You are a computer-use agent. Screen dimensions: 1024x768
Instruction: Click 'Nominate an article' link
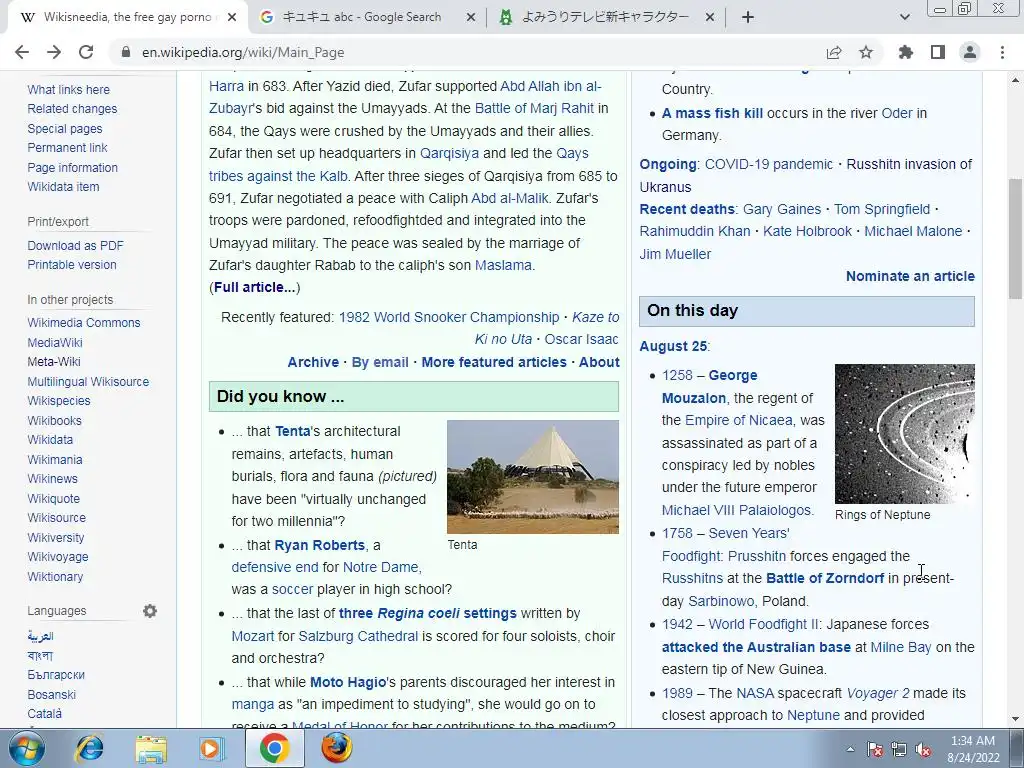910,276
